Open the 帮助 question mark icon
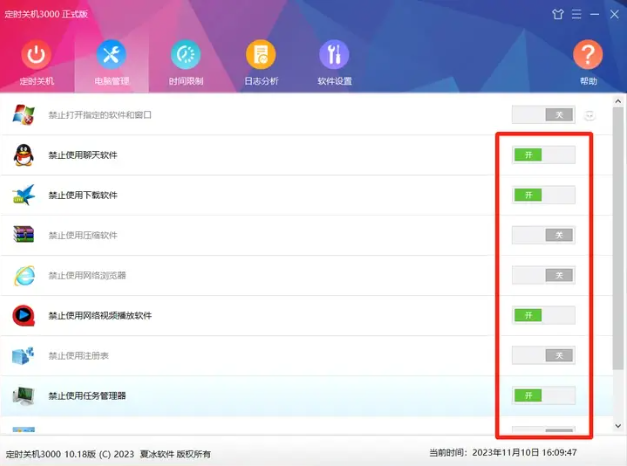 point(588,54)
